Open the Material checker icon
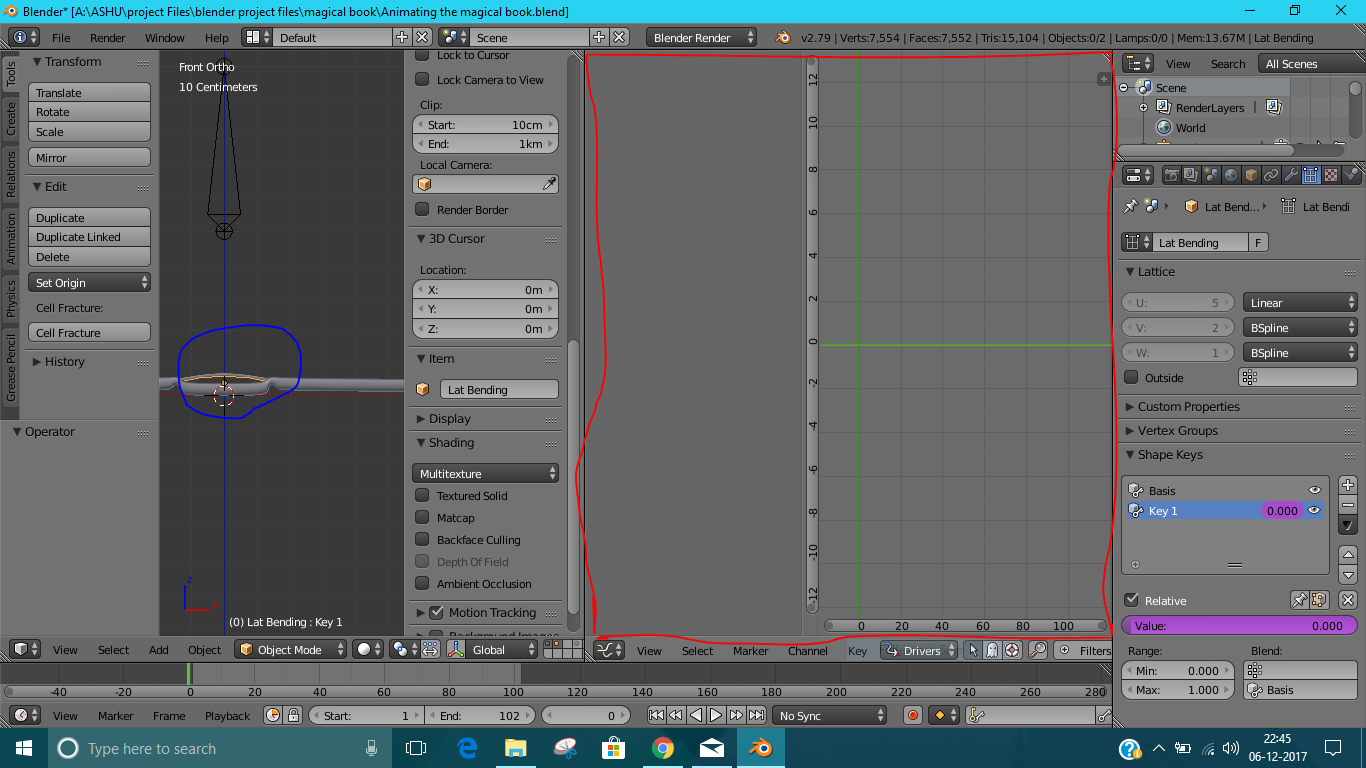The image size is (1366, 768). point(1332,175)
